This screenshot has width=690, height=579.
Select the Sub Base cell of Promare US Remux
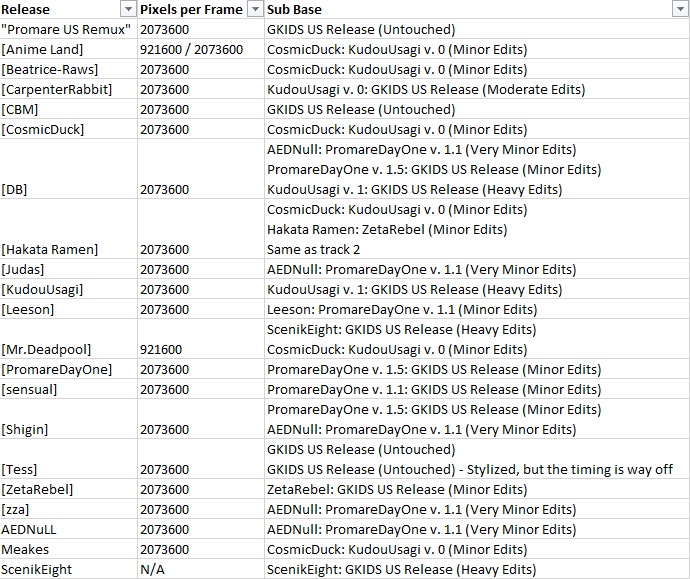tap(477, 29)
